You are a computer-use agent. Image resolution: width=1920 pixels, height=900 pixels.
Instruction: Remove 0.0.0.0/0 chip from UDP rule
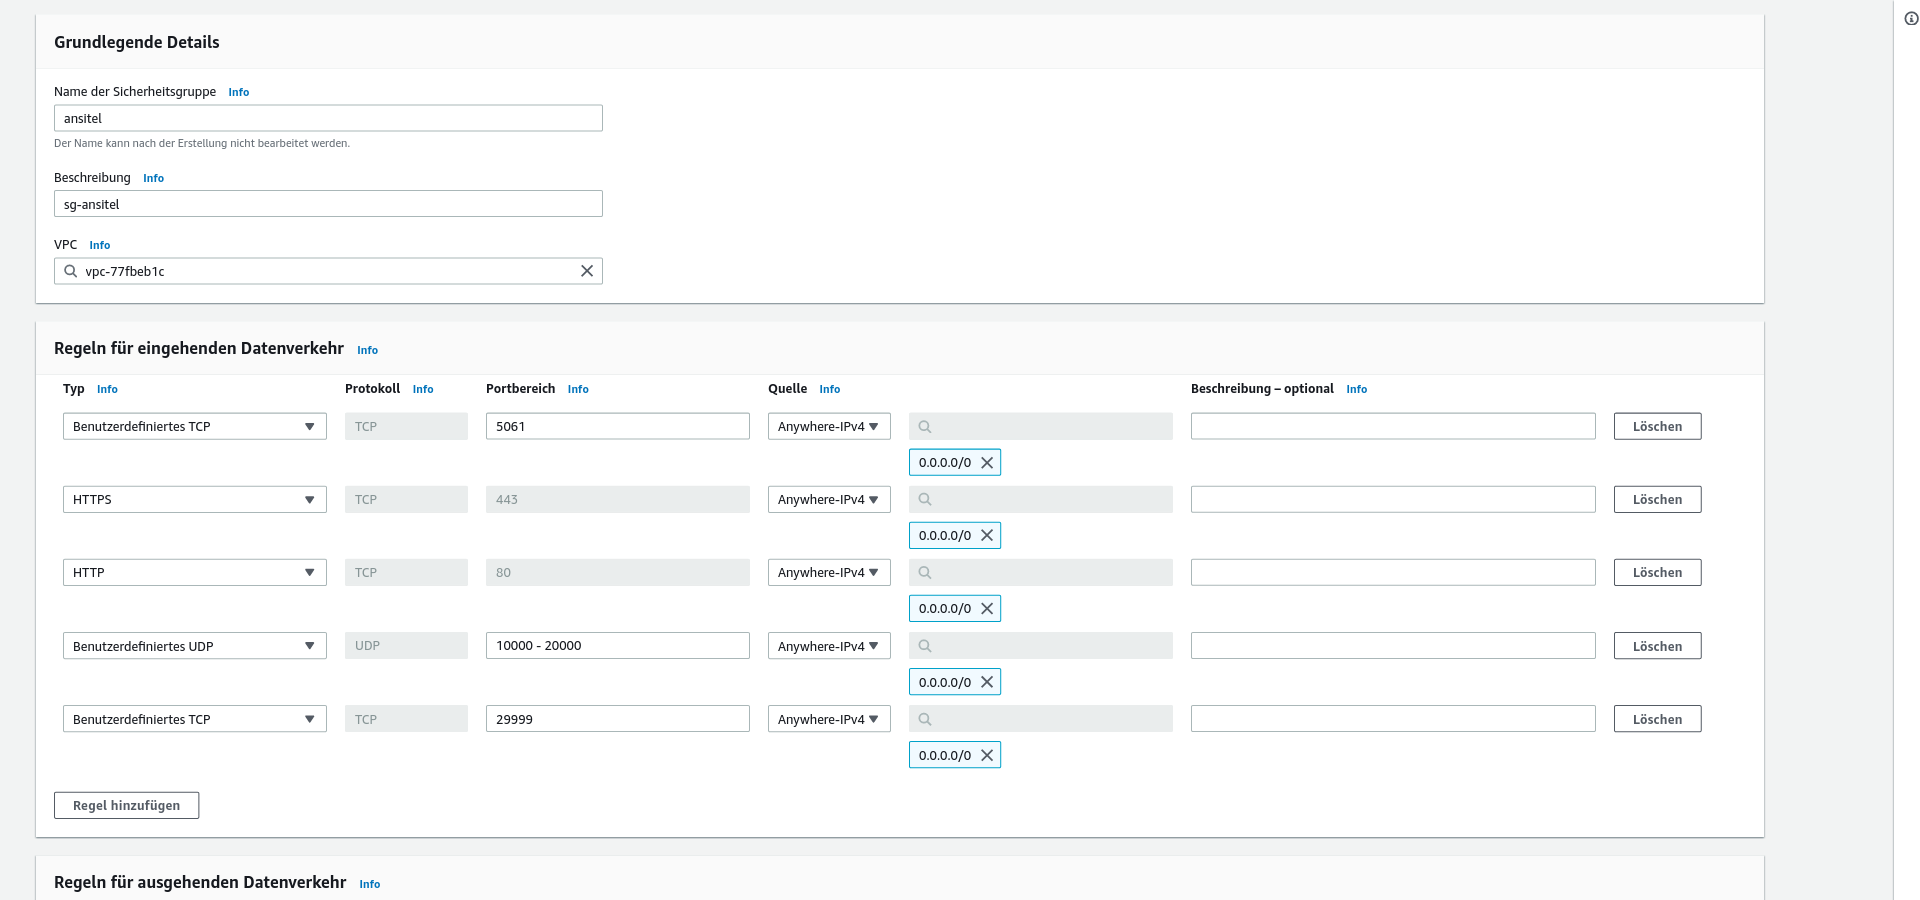987,682
